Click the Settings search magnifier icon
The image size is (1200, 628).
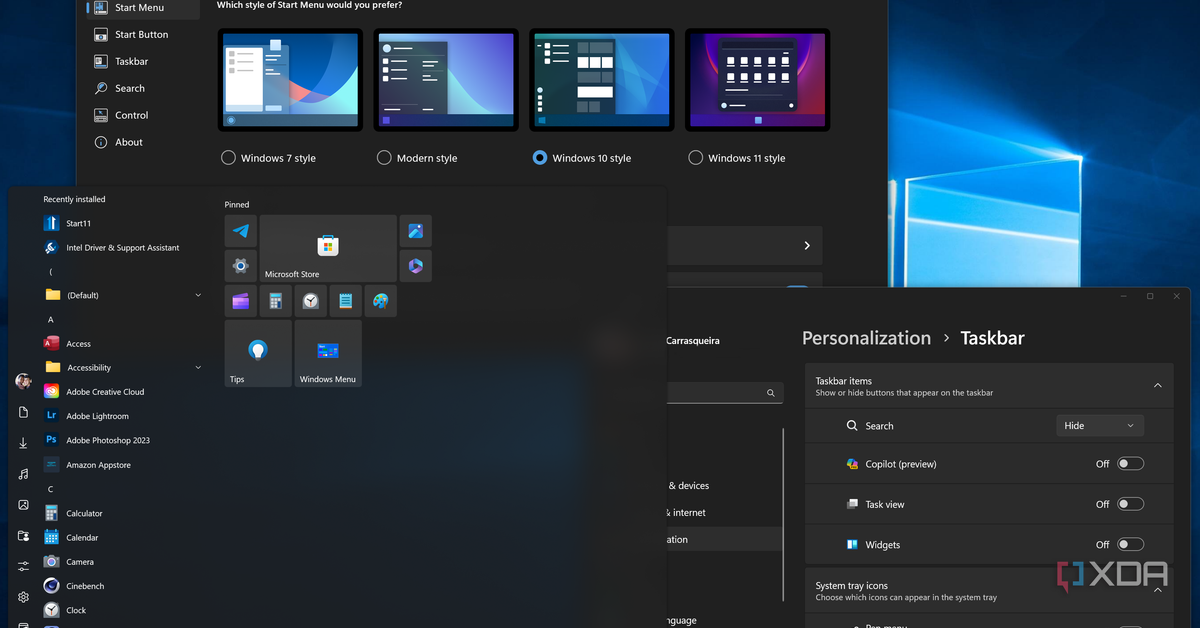[771, 394]
